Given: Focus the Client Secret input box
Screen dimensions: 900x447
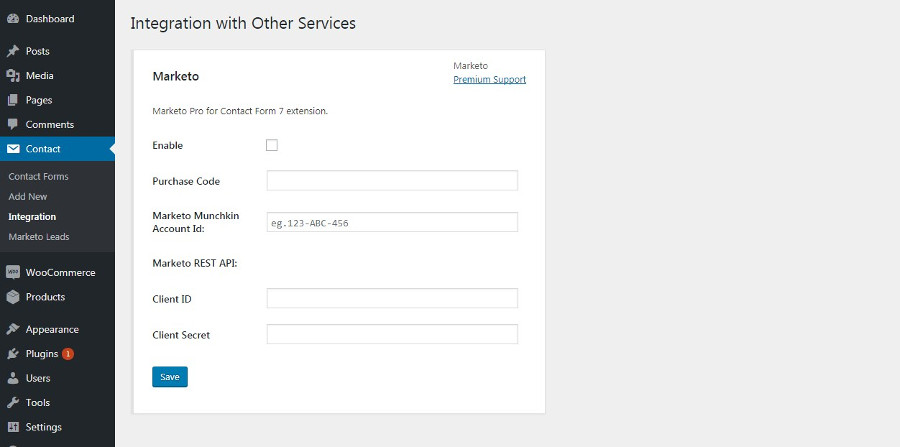Looking at the screenshot, I should (x=392, y=334).
